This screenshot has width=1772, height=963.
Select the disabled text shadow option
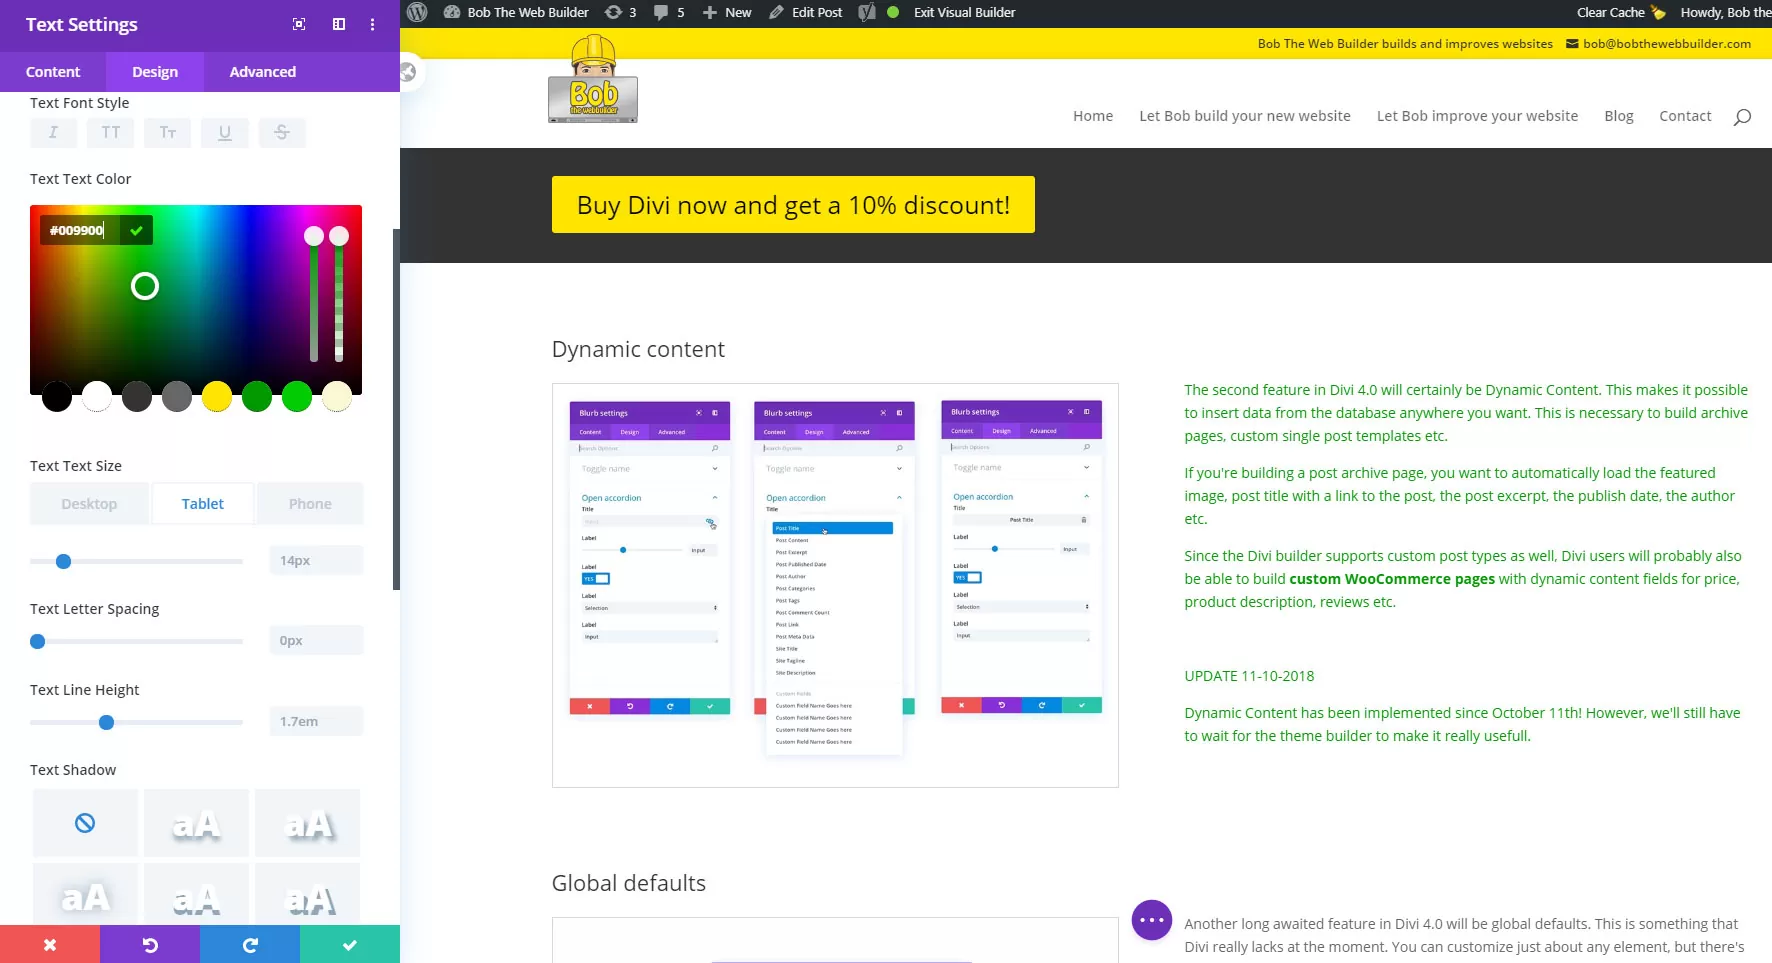(x=85, y=823)
